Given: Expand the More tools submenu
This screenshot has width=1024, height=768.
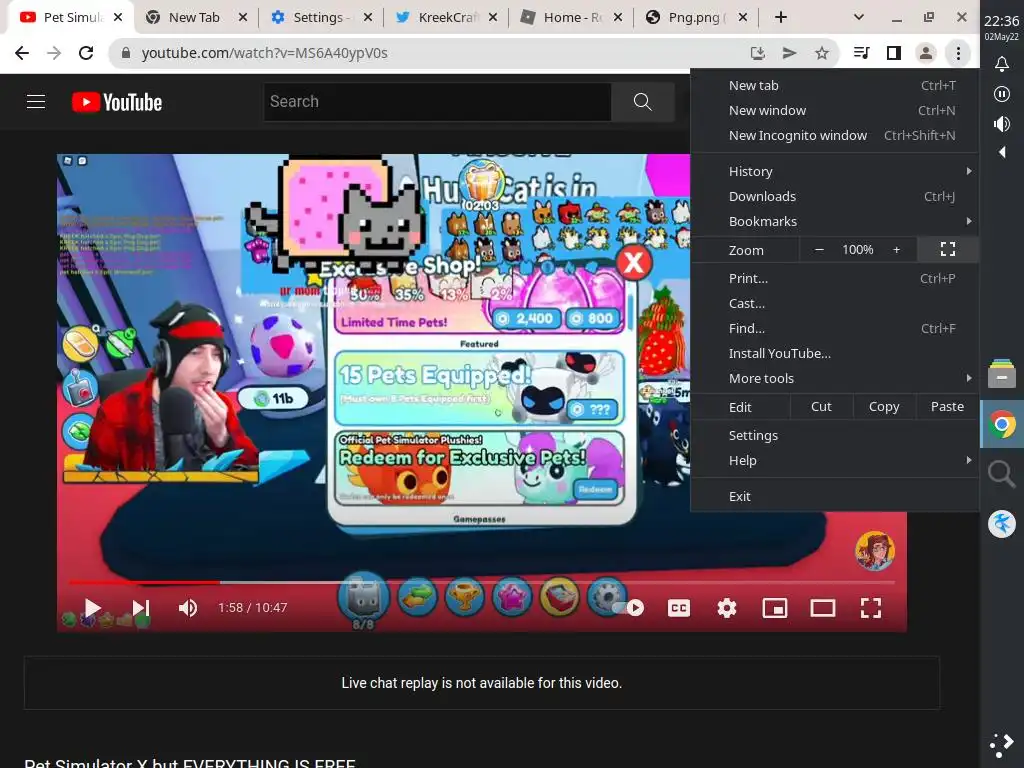Looking at the screenshot, I should click(835, 379).
